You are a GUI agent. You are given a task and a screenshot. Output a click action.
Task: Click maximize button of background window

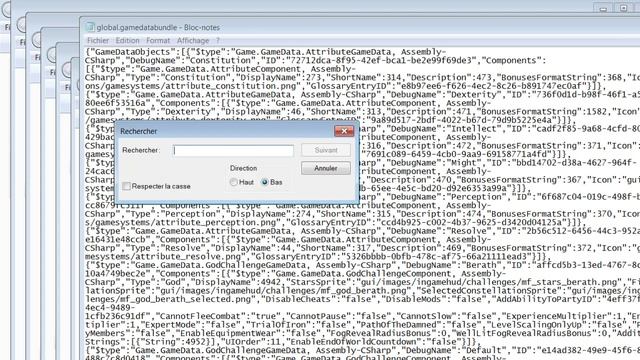[x=624, y=8]
